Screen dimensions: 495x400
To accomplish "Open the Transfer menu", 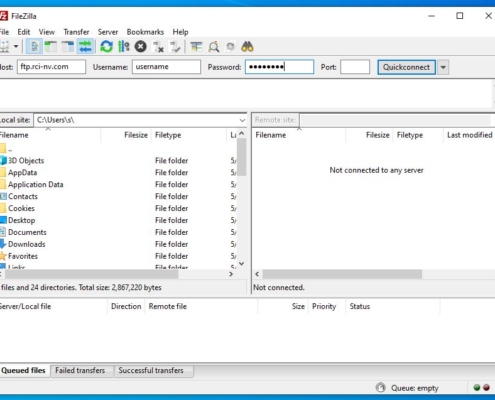I will point(76,32).
